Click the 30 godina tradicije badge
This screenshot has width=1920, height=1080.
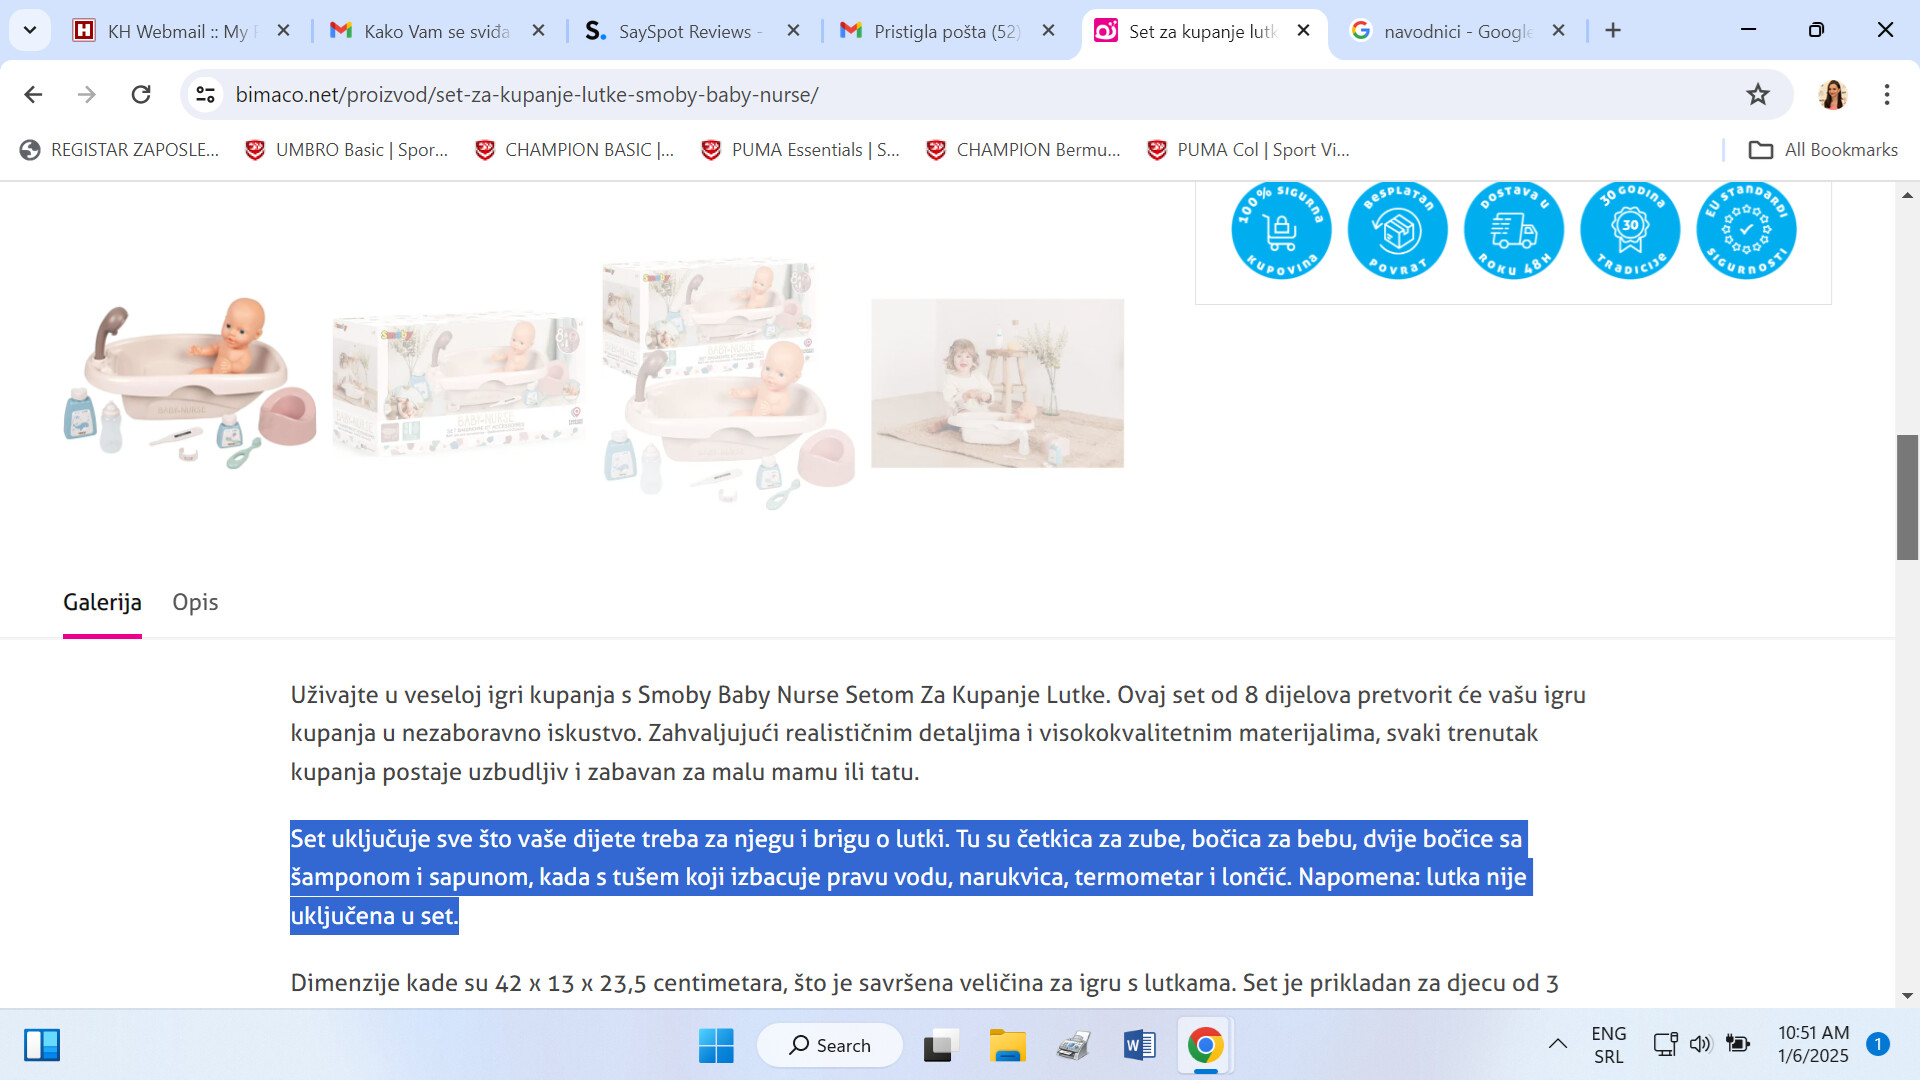1630,230
